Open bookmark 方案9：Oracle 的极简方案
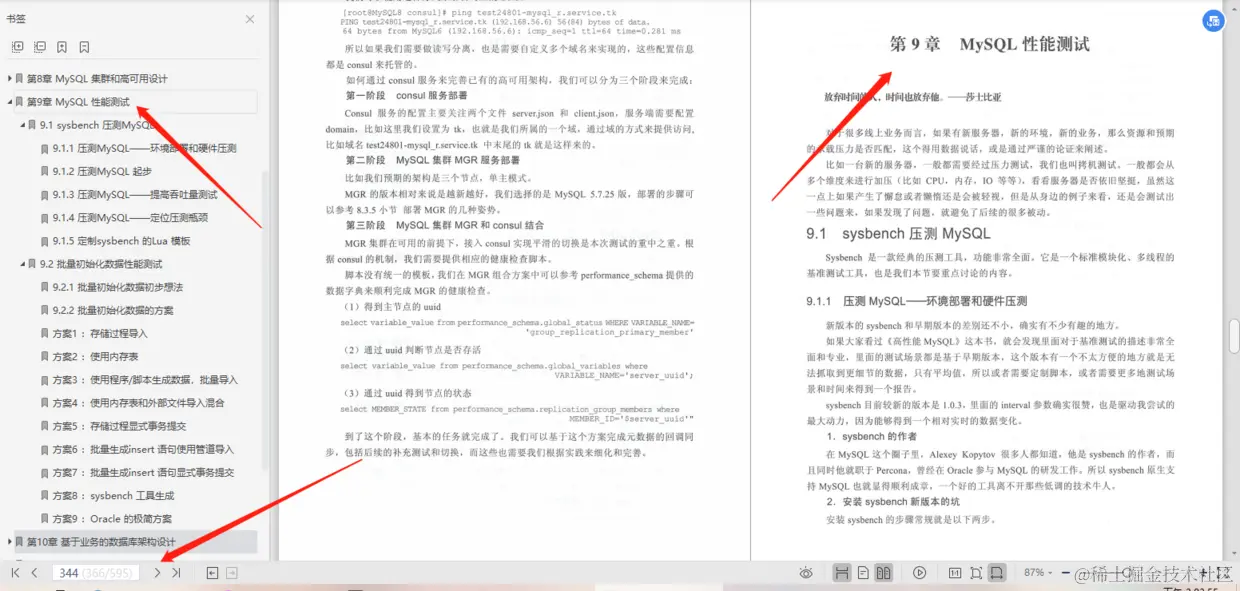The width and height of the screenshot is (1240, 591). click(112, 519)
